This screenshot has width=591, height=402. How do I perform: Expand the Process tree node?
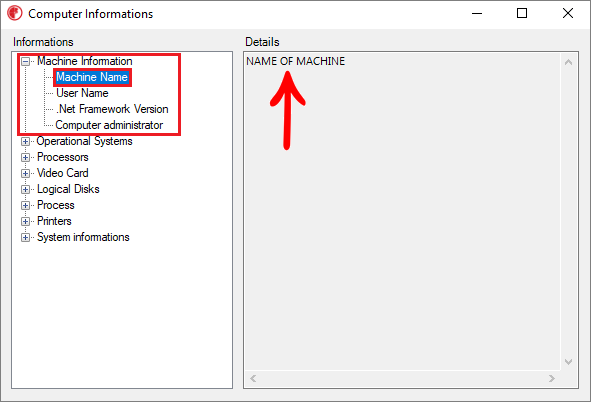25,206
